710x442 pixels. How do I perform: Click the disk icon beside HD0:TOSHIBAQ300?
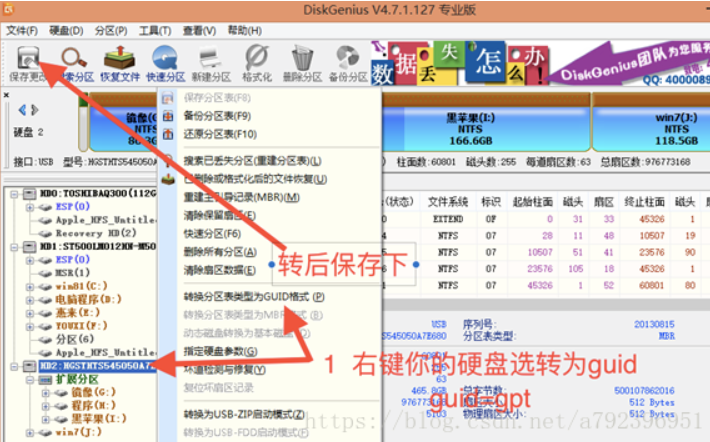[x=29, y=194]
